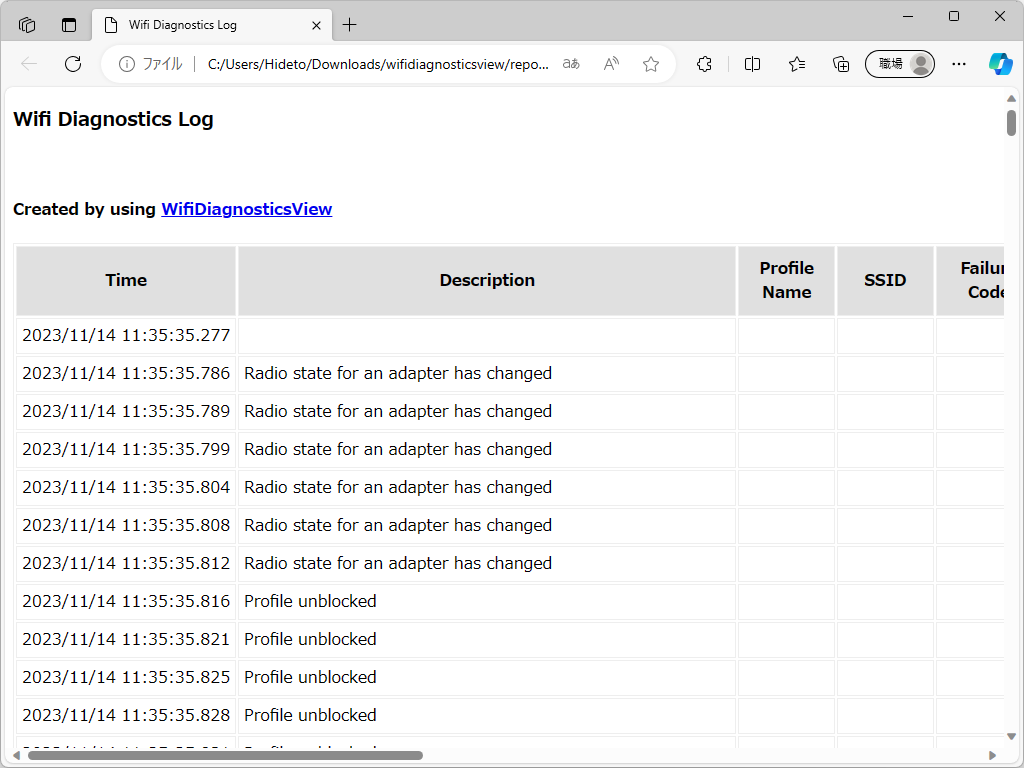Open the Extensions puzzle icon
The image size is (1024, 768).
tap(704, 64)
